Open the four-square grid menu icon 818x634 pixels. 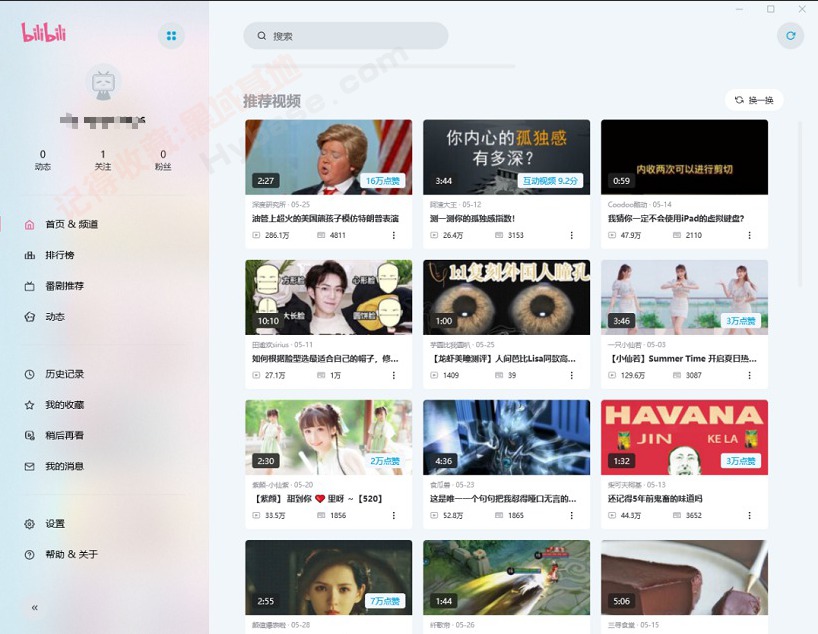point(171,35)
